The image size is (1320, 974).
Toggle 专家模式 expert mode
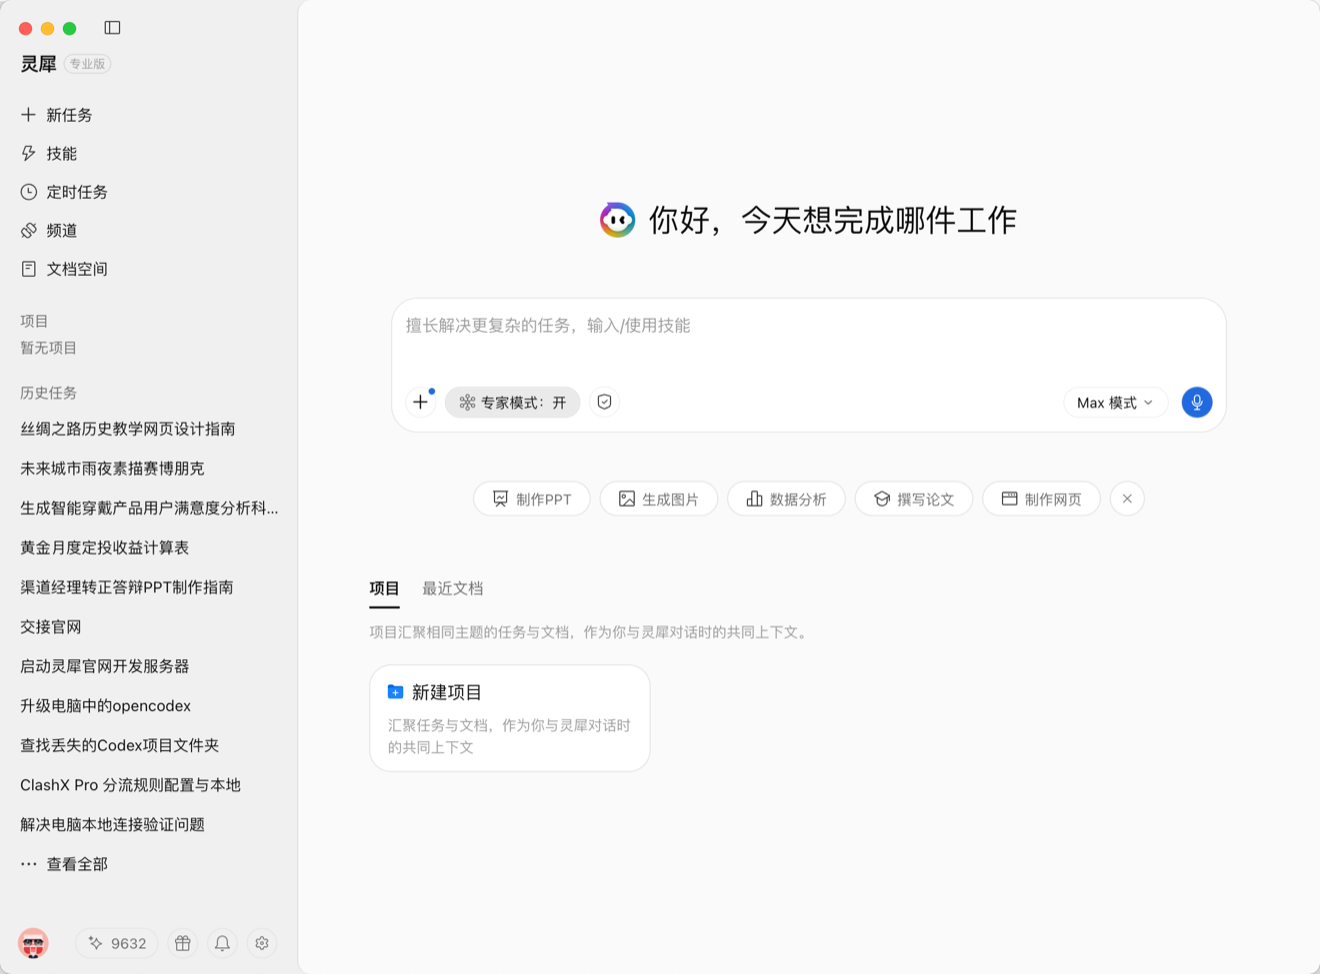tap(512, 402)
